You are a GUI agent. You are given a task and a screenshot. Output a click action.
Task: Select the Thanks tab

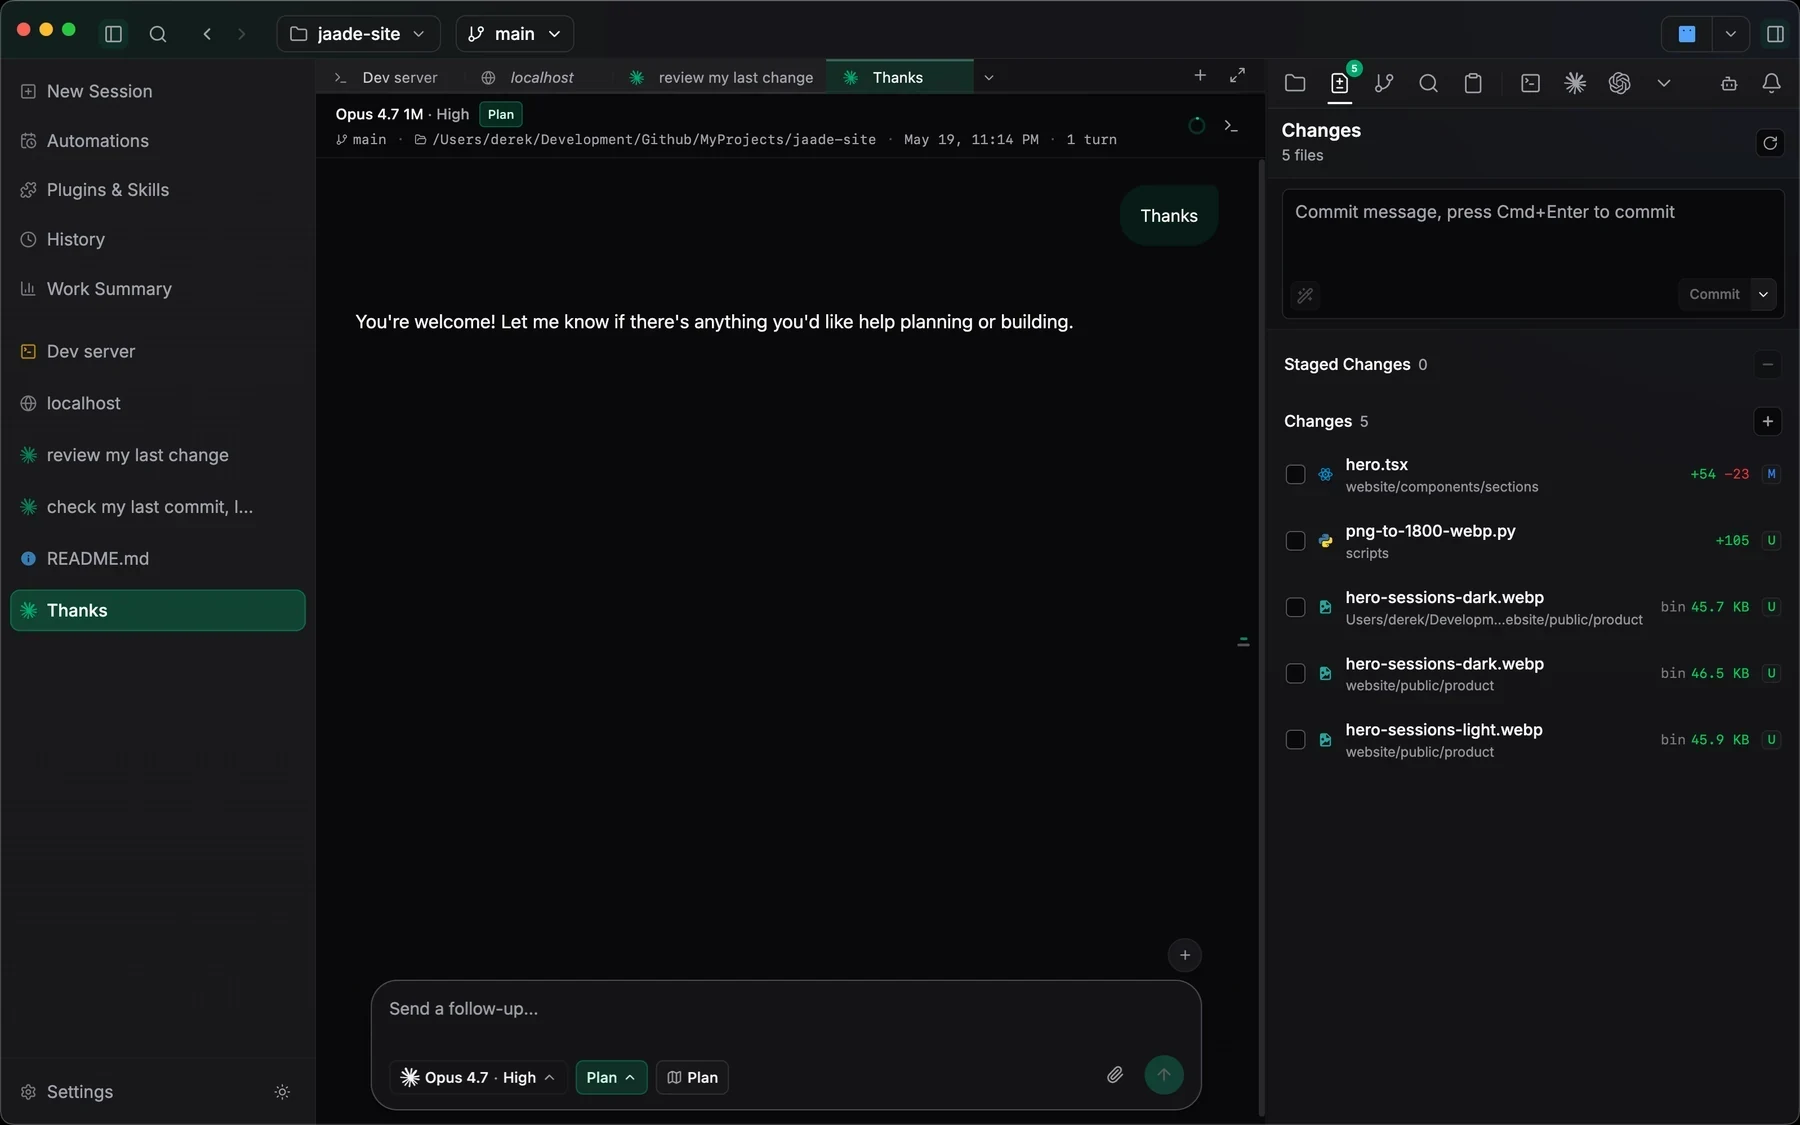coord(899,77)
